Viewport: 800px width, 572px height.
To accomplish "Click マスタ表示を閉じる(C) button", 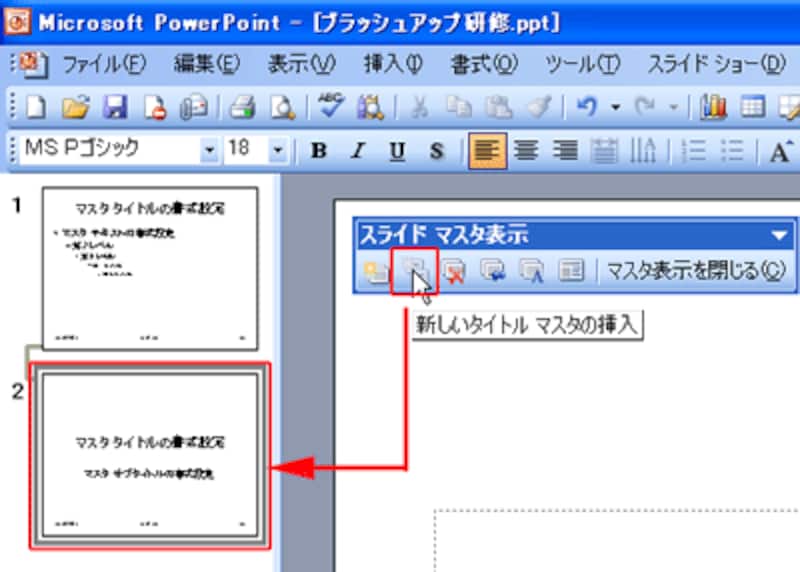I will pos(696,271).
